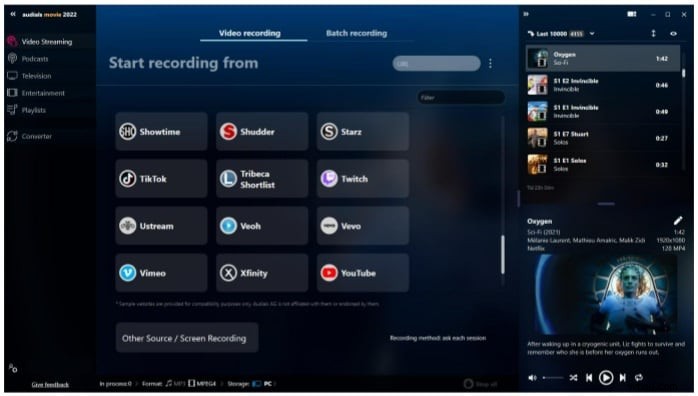Play the selected video
Image resolution: width=698 pixels, height=396 pixels.
click(606, 378)
